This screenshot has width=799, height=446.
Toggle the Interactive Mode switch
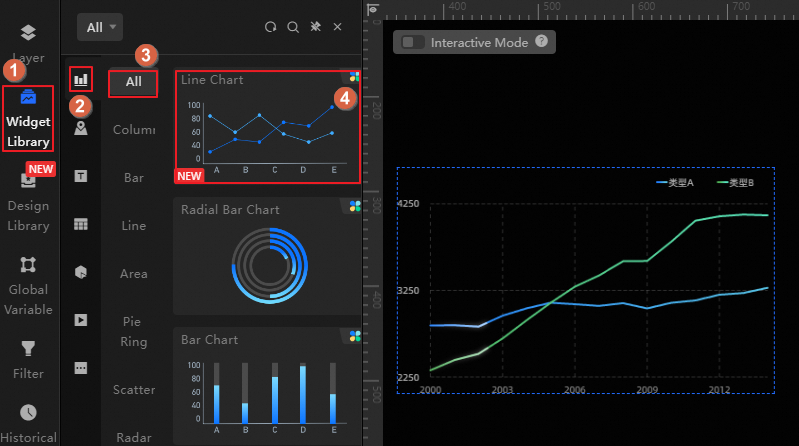tap(412, 42)
